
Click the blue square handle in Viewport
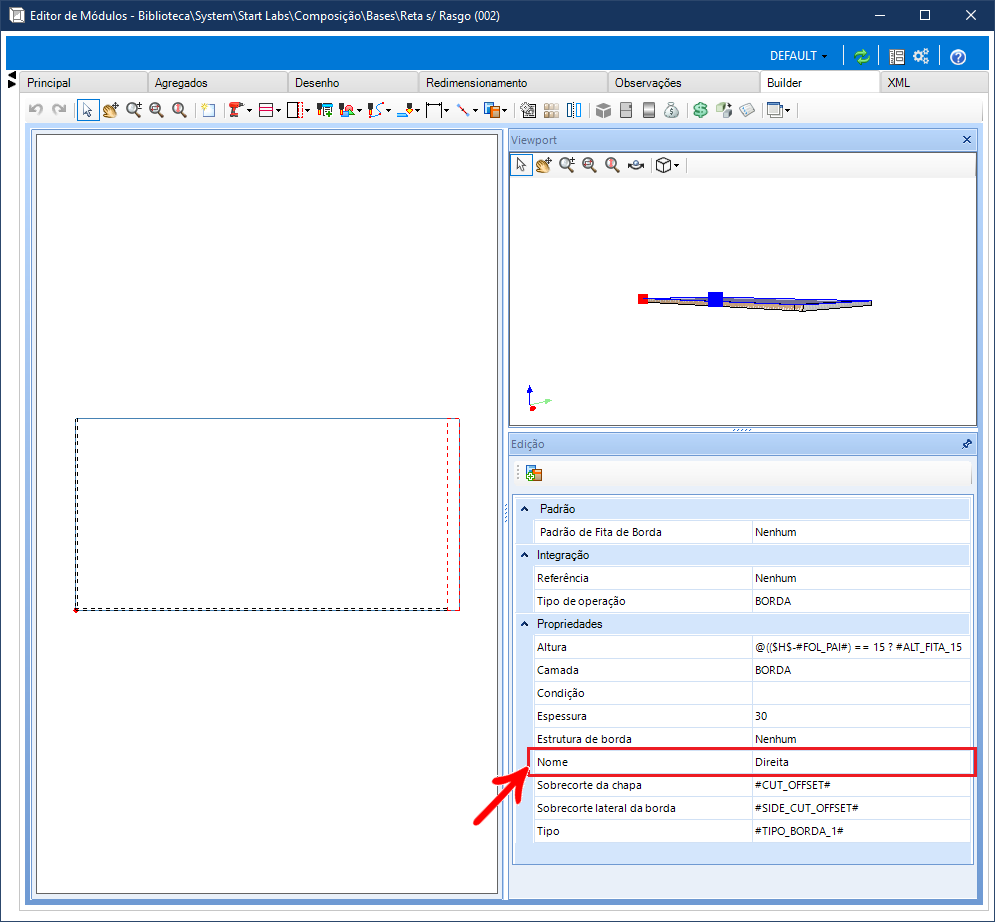coord(716,300)
